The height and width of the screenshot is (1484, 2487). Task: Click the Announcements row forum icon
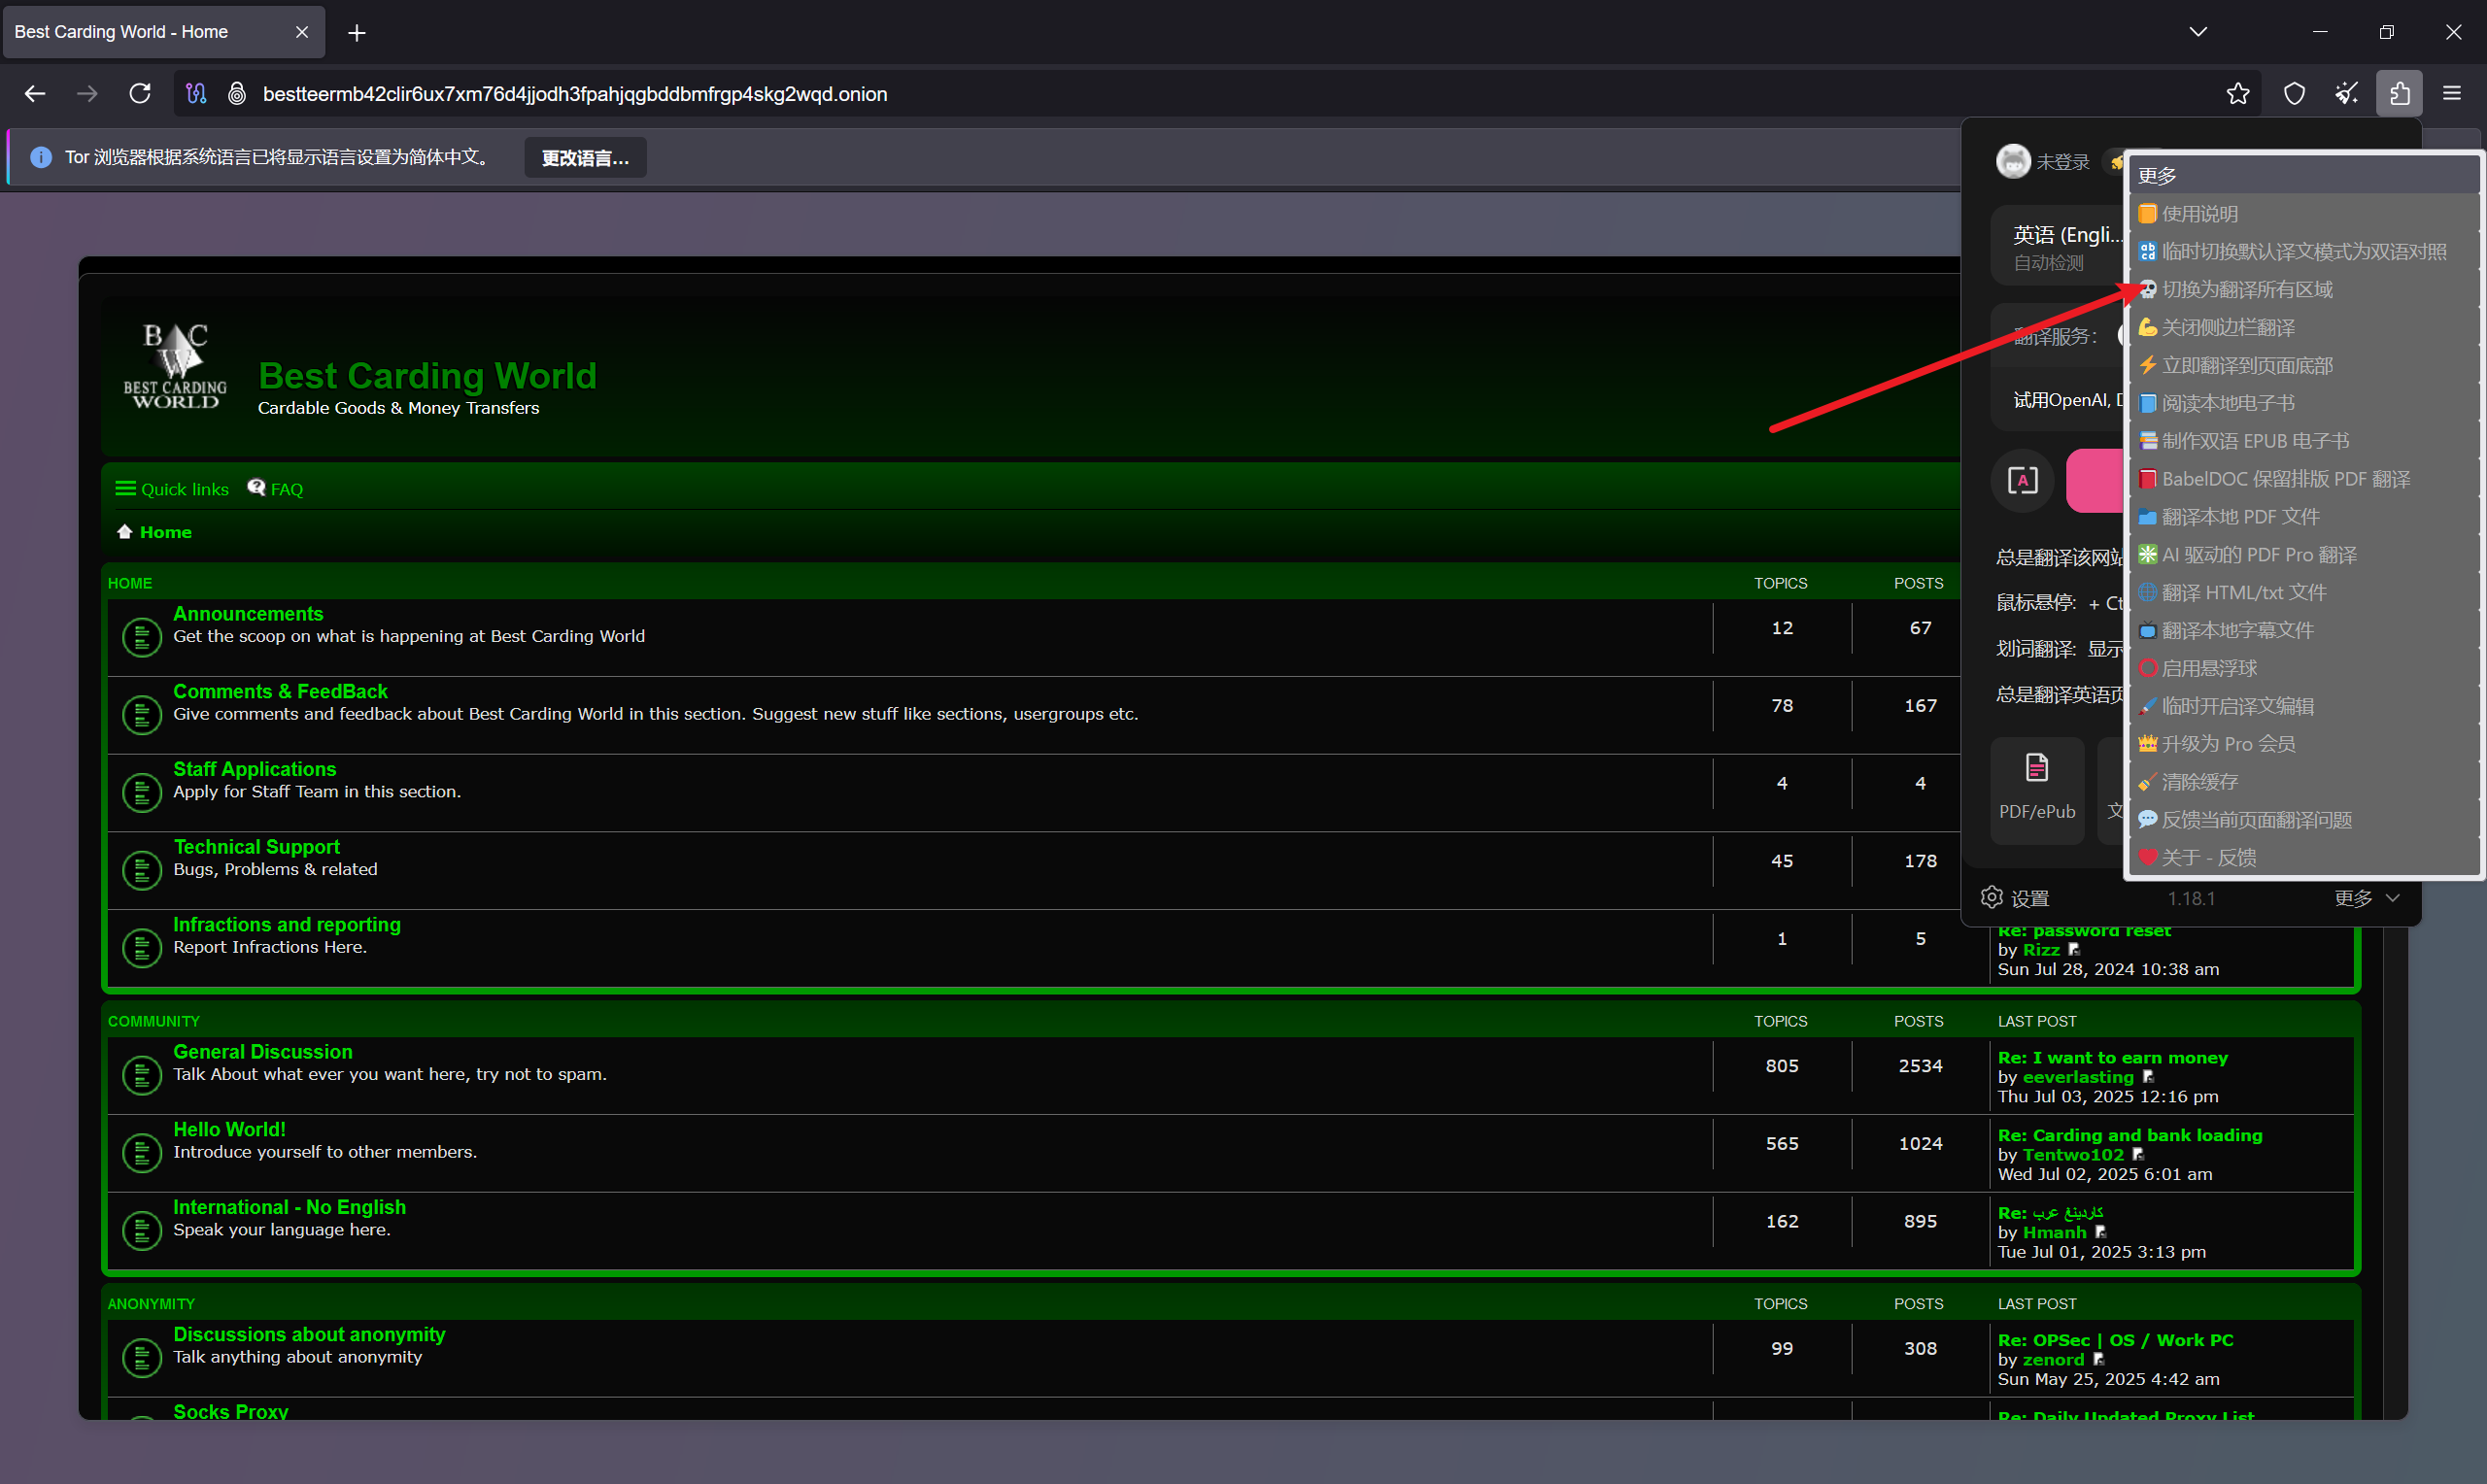tap(142, 637)
